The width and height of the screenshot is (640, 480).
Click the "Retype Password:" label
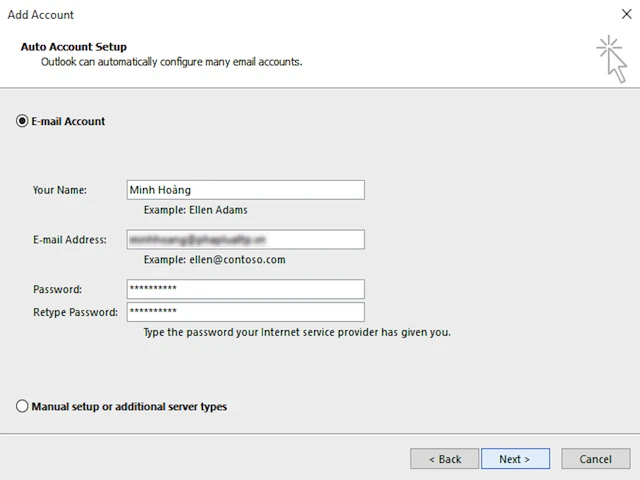pyautogui.click(x=75, y=312)
